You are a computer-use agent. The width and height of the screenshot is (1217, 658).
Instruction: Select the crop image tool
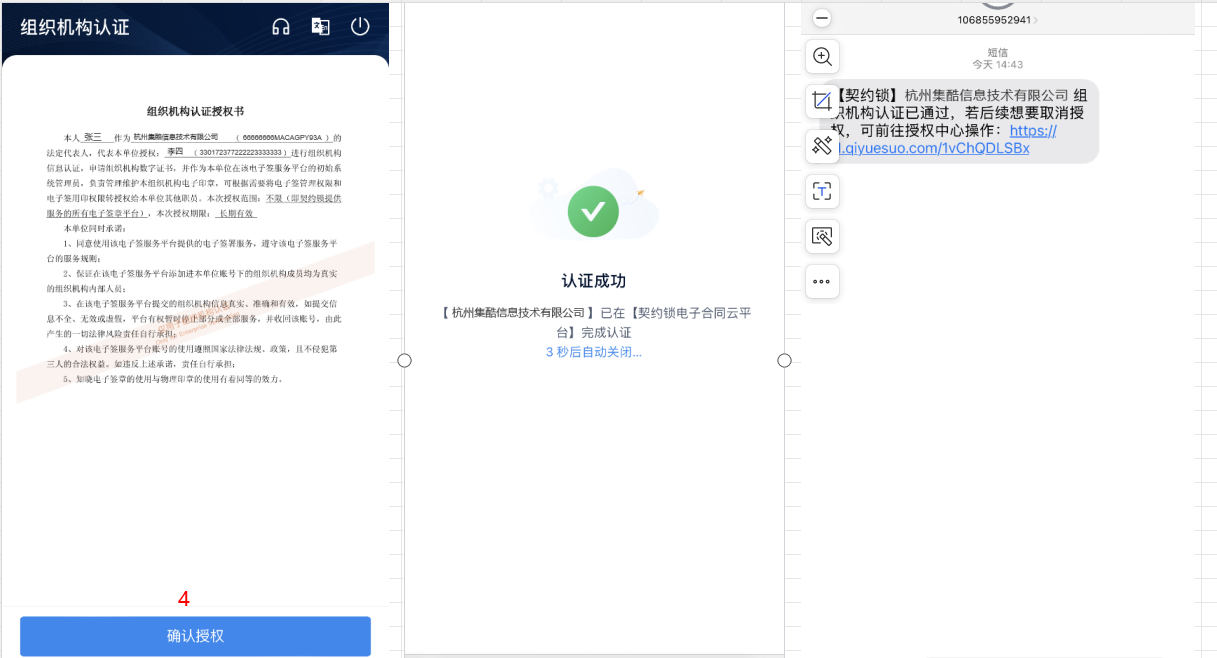pos(822,101)
